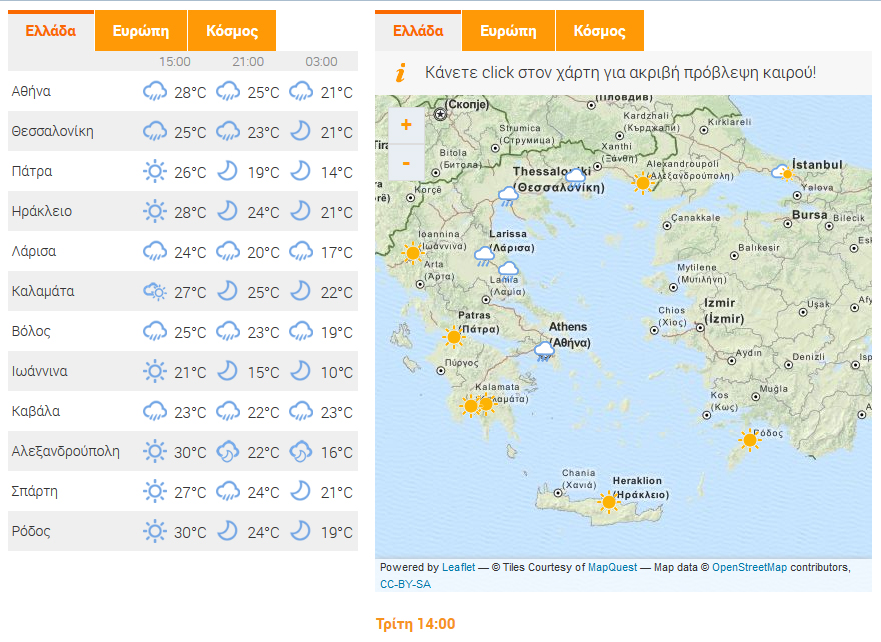
Task: Click the orange info icon above the map
Action: [x=401, y=73]
